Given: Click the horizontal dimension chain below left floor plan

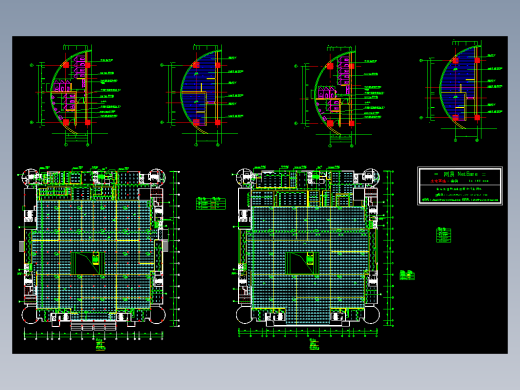Looking at the screenshot, I should (x=94, y=335).
